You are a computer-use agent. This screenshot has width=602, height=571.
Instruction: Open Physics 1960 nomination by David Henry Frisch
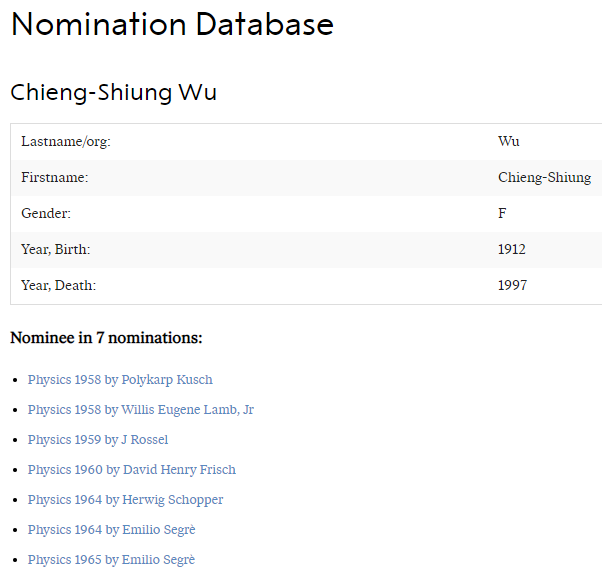[132, 470]
